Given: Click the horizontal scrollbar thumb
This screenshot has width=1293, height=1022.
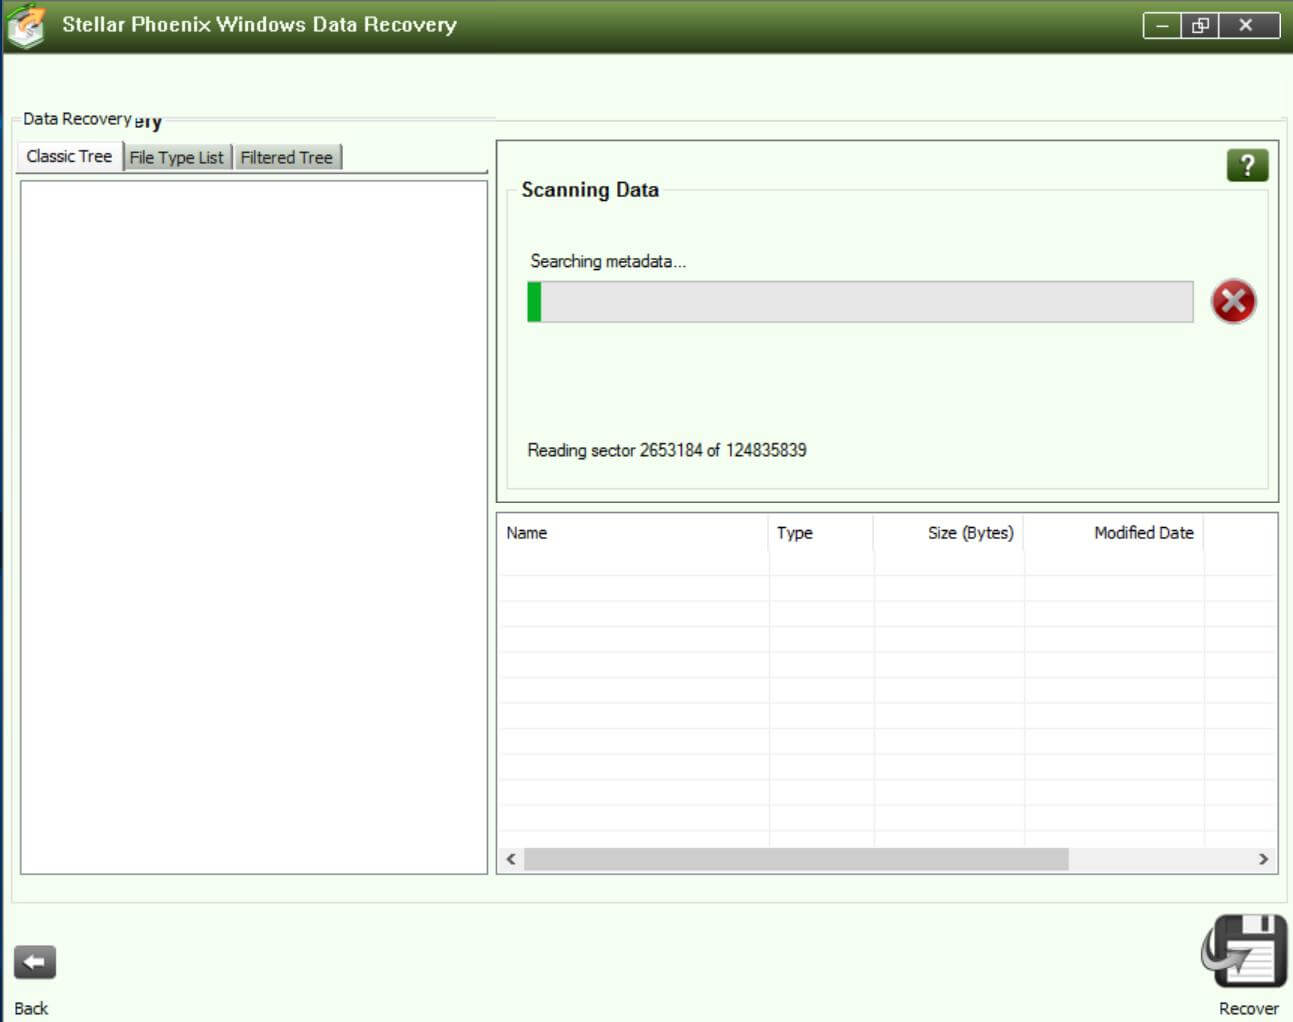Looking at the screenshot, I should click(x=795, y=859).
